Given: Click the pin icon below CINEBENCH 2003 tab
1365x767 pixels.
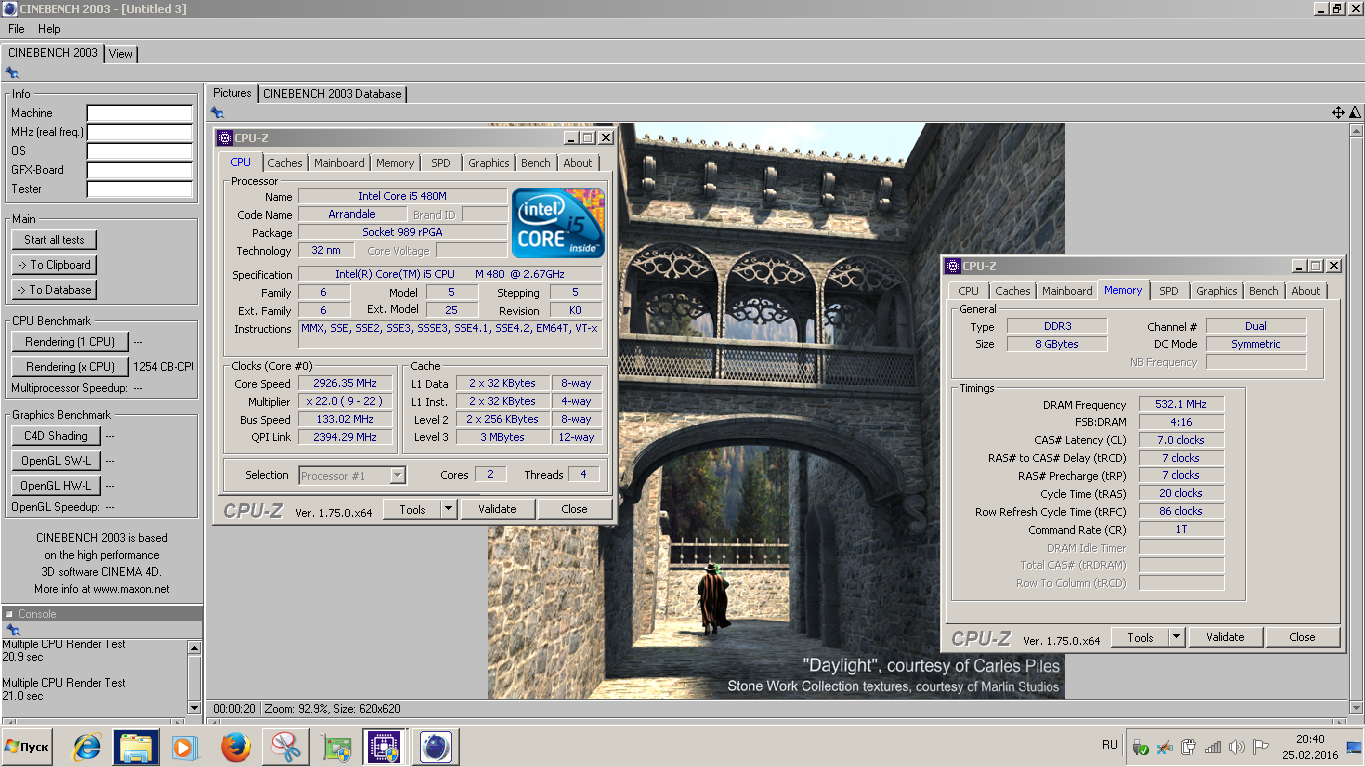Looking at the screenshot, I should click(x=12, y=72).
